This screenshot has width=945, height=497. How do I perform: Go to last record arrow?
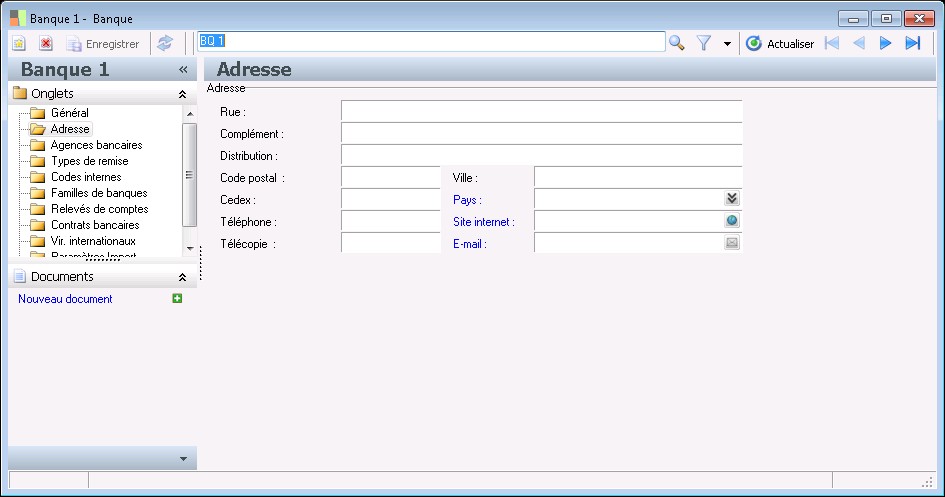coord(913,43)
